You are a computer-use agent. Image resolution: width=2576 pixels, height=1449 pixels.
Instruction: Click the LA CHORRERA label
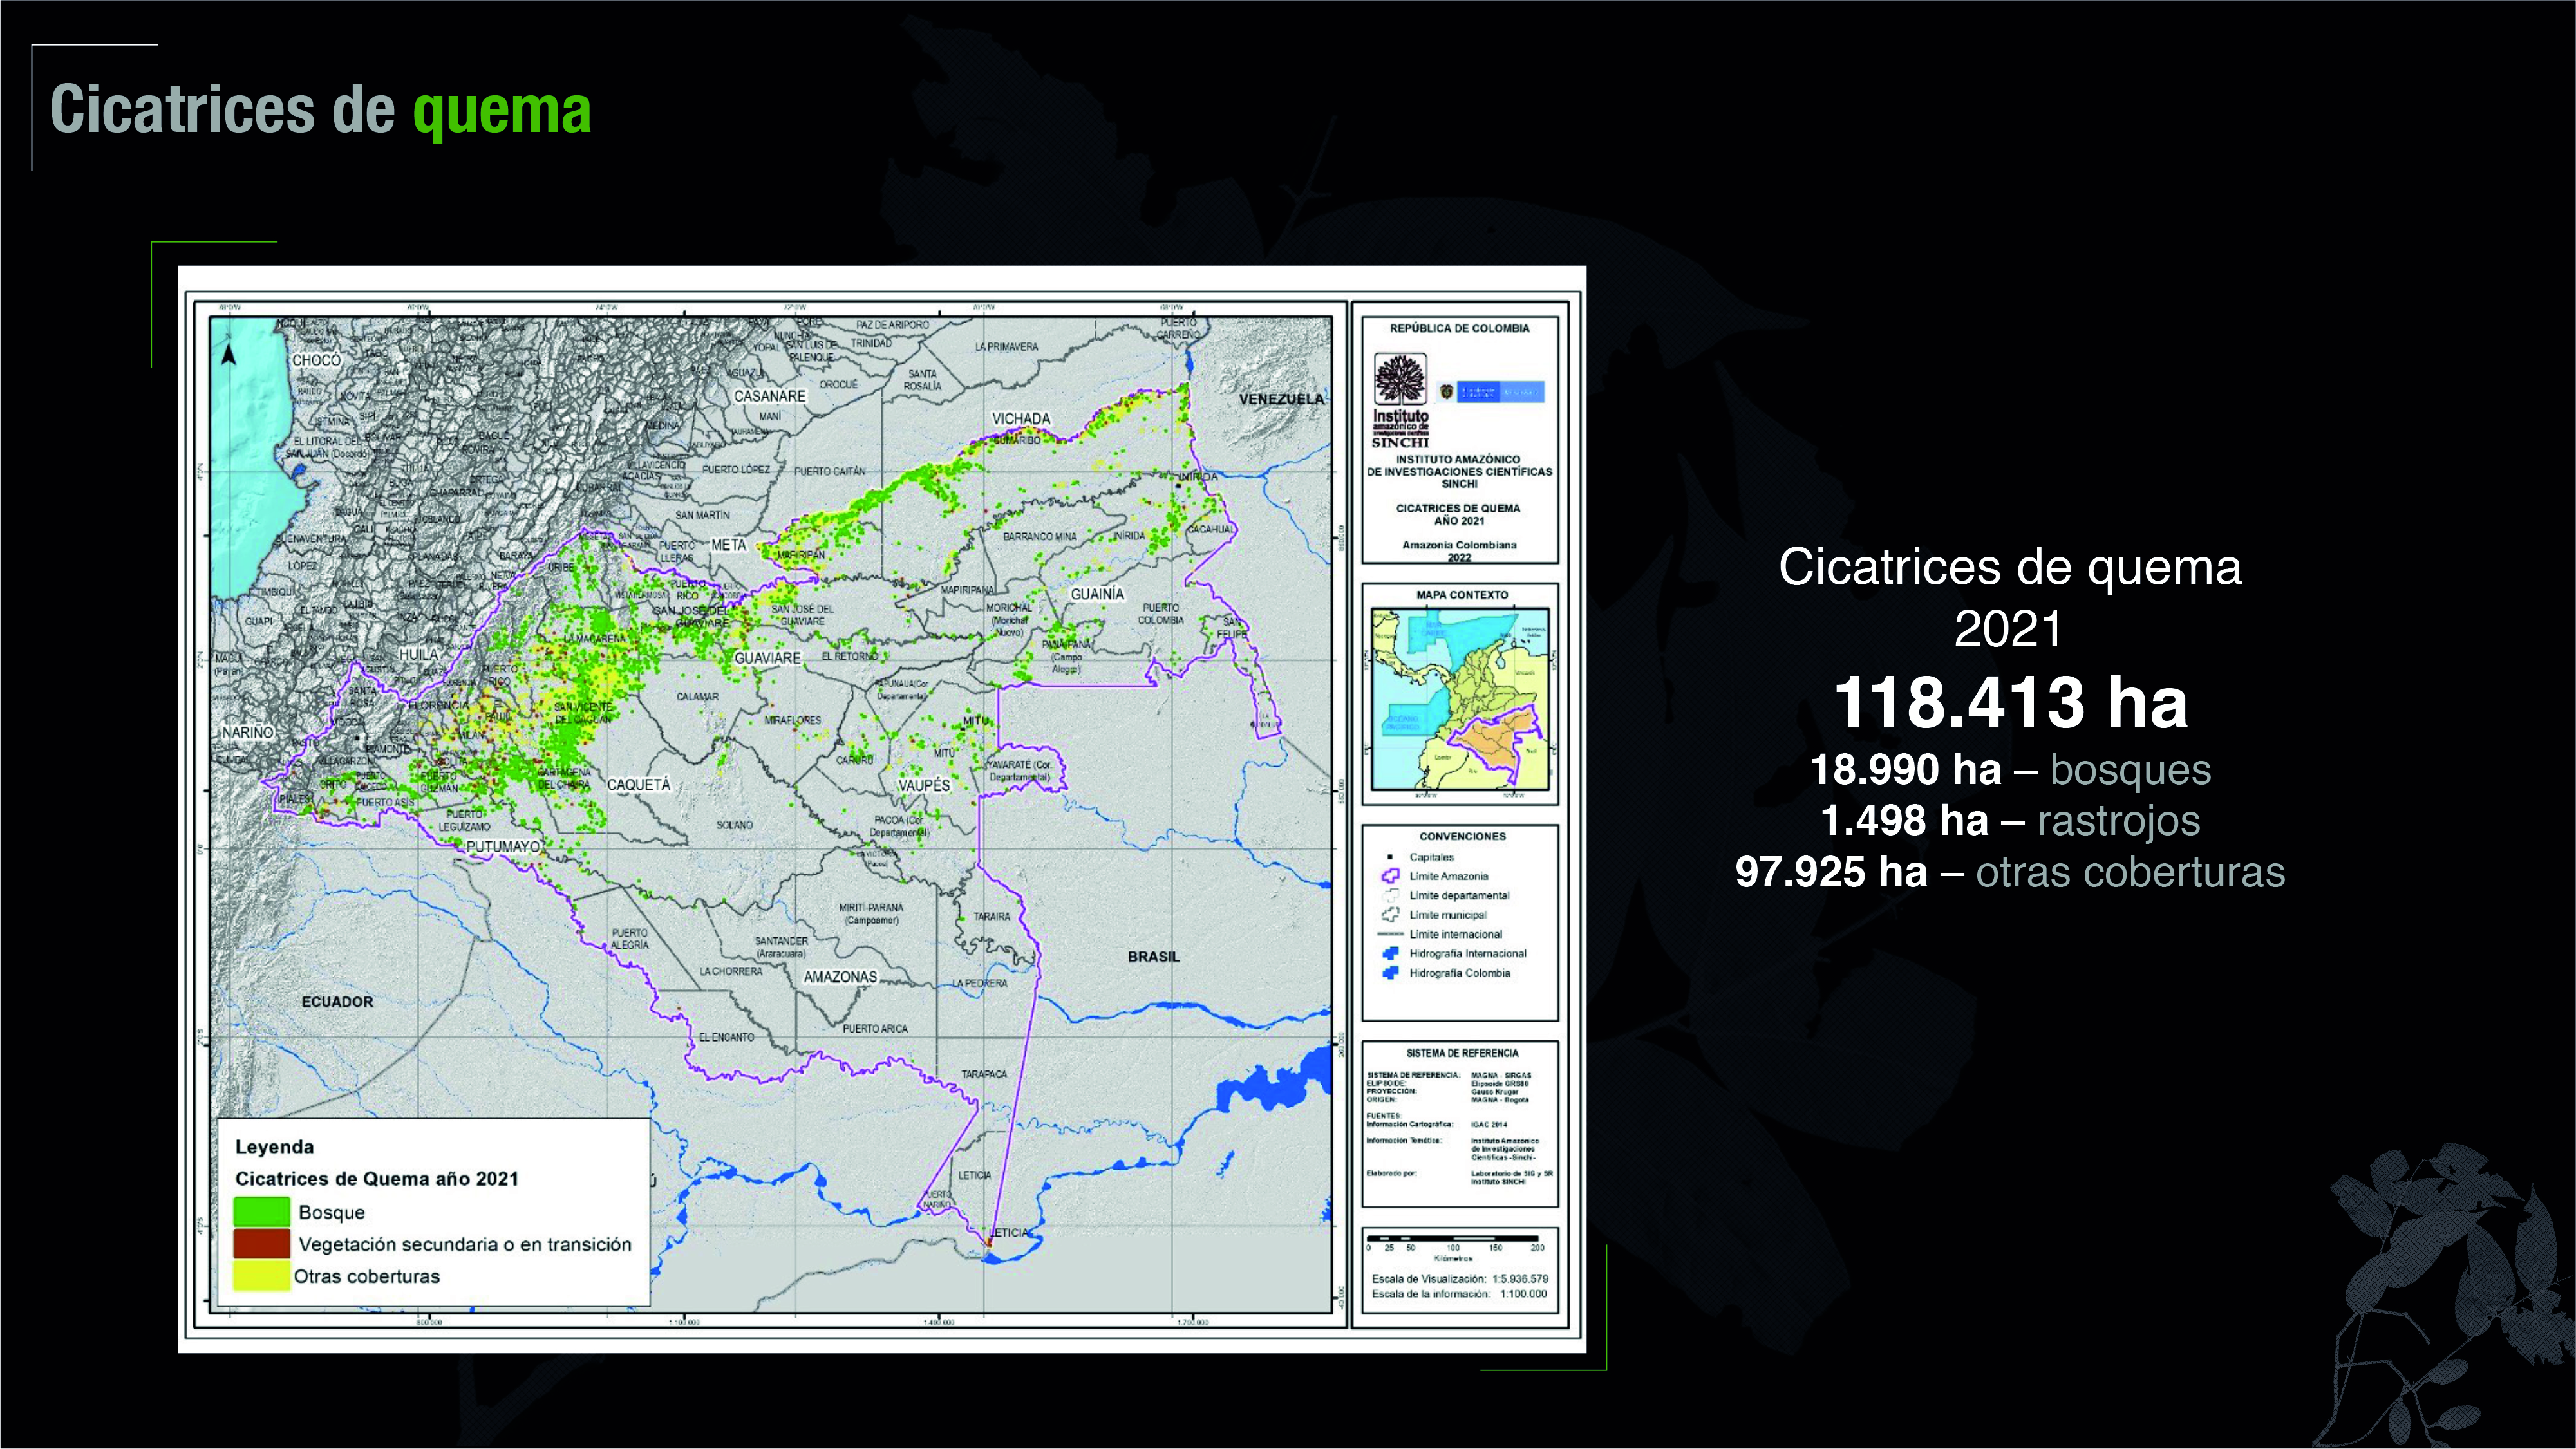pos(730,972)
